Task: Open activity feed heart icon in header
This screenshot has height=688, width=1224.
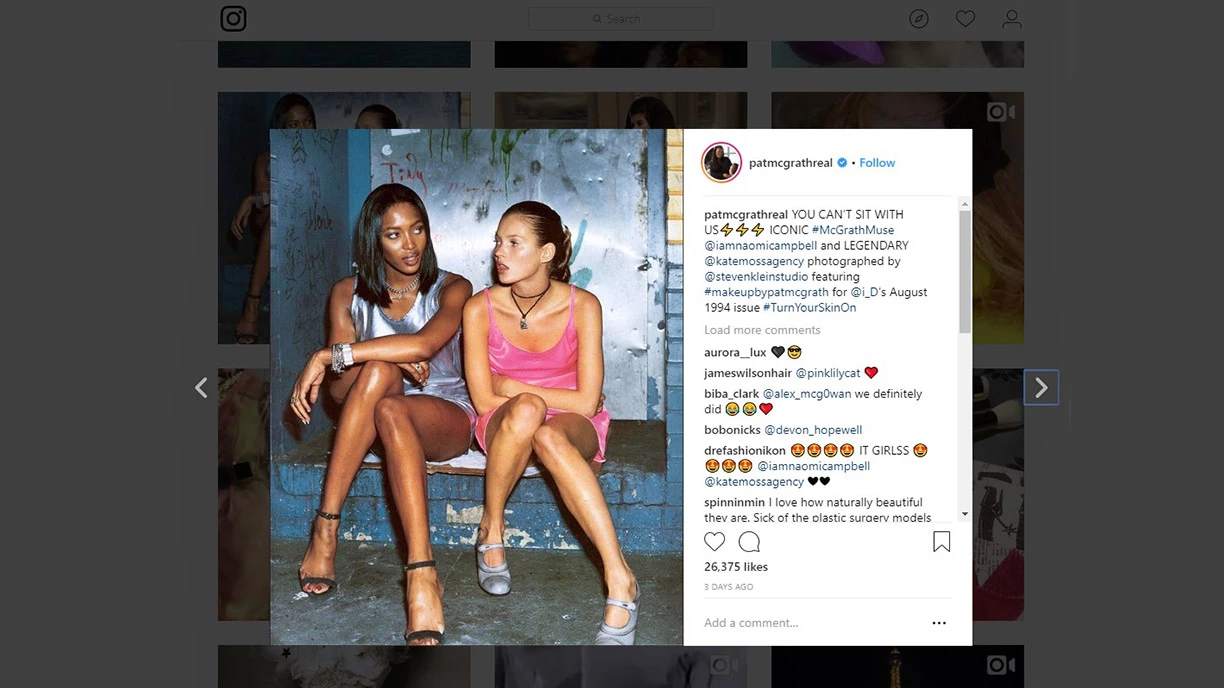Action: (965, 19)
